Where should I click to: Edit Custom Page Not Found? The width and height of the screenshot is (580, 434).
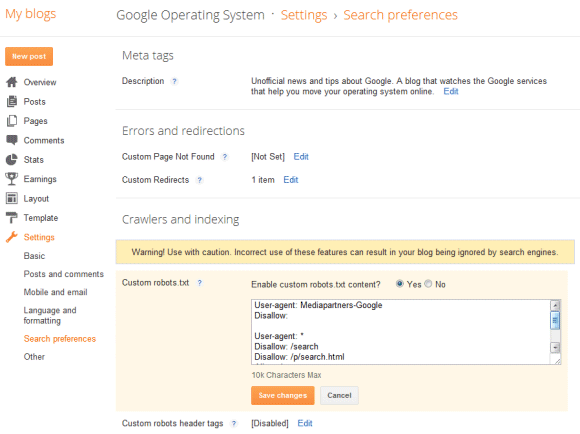pos(301,157)
